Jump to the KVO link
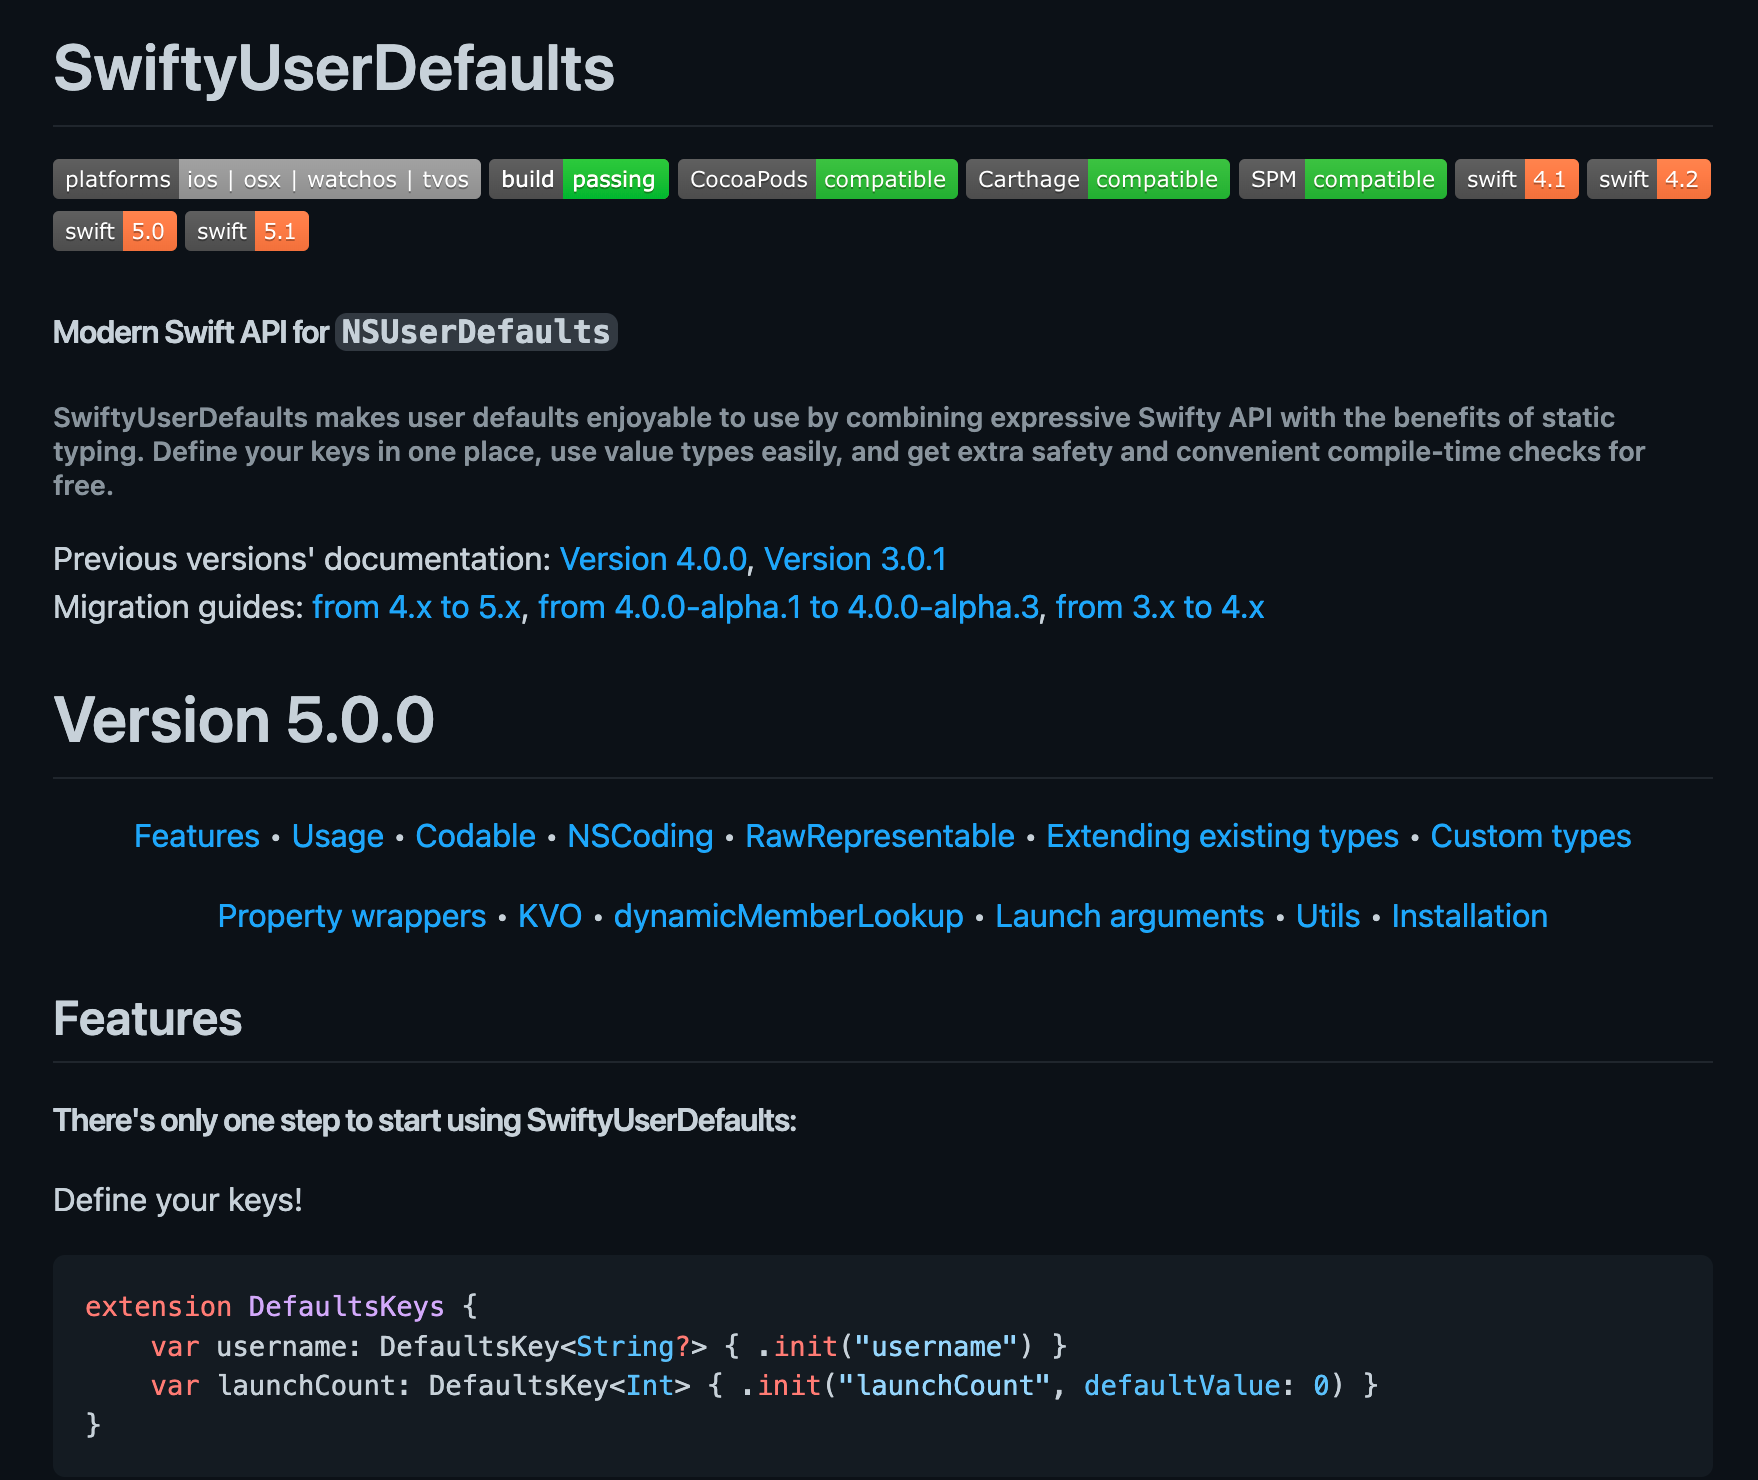 click(x=550, y=916)
